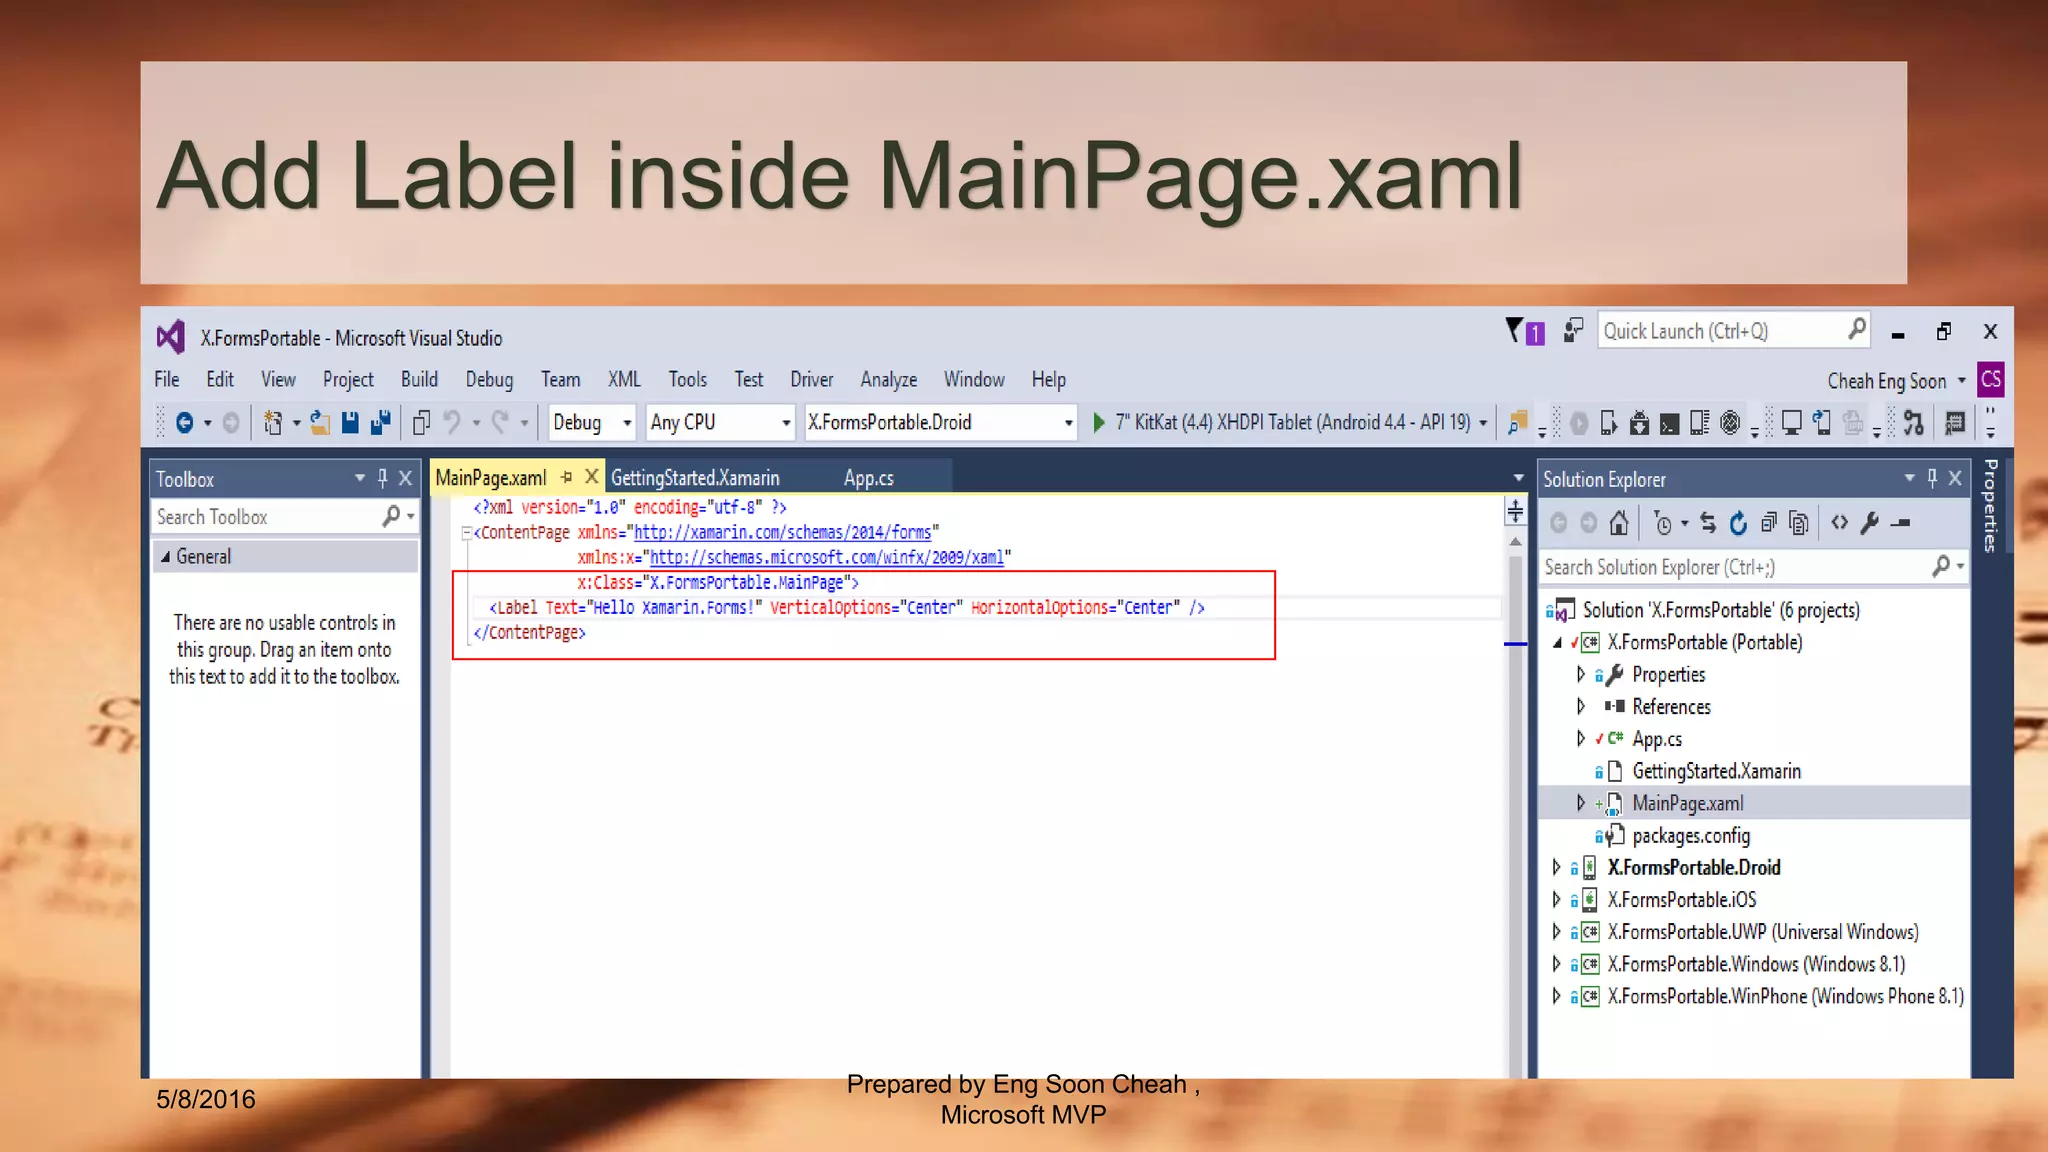2048x1152 pixels.
Task: Open the Build menu
Action: [x=419, y=380]
